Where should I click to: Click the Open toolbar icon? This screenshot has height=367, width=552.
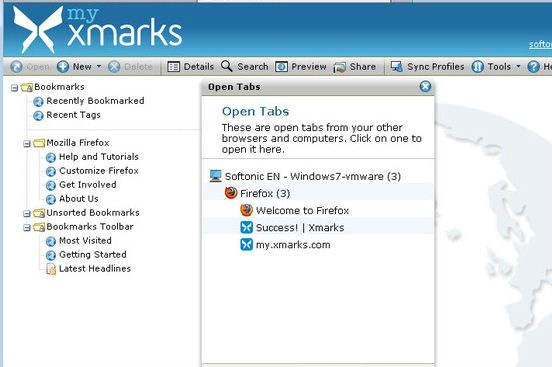(16, 67)
